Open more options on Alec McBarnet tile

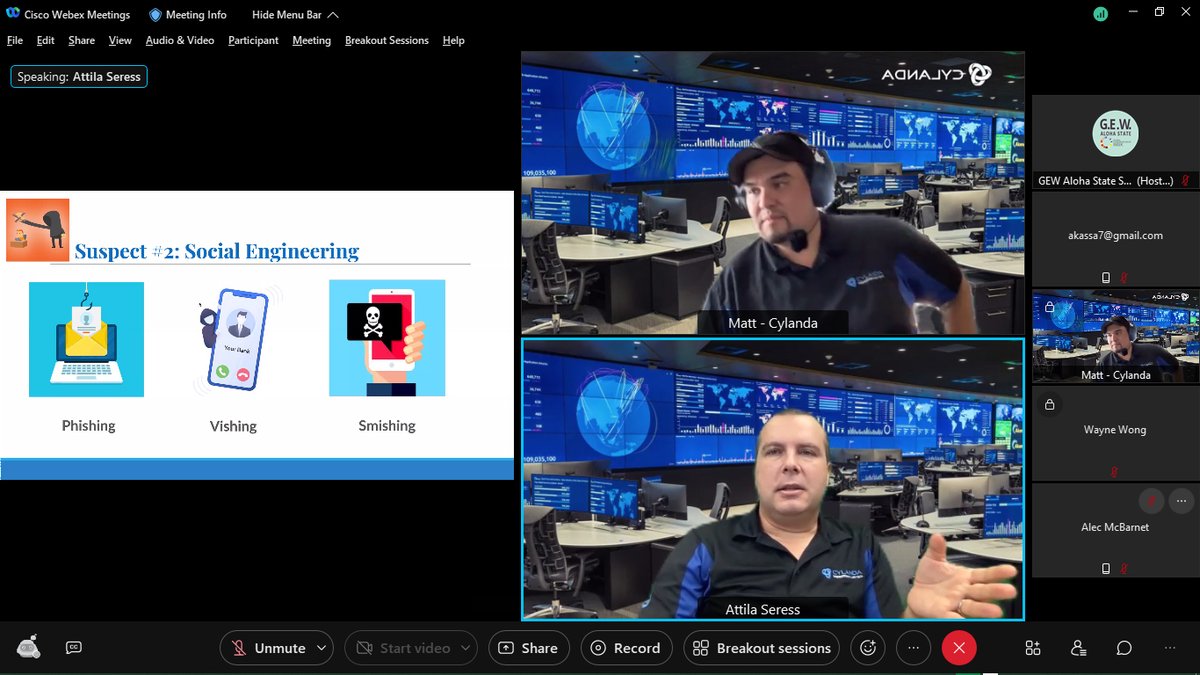point(1181,500)
